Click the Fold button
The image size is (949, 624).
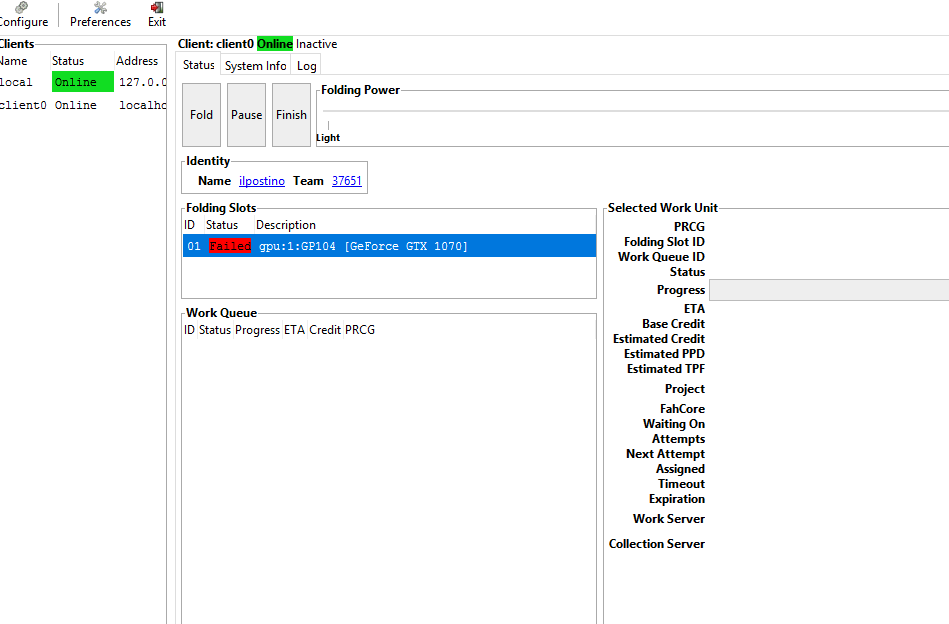201,114
